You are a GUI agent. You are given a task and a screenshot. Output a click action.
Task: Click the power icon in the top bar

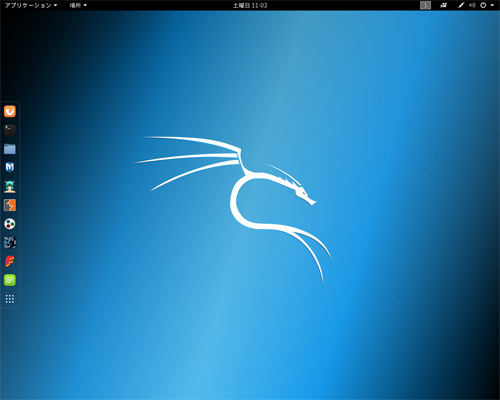pos(483,5)
